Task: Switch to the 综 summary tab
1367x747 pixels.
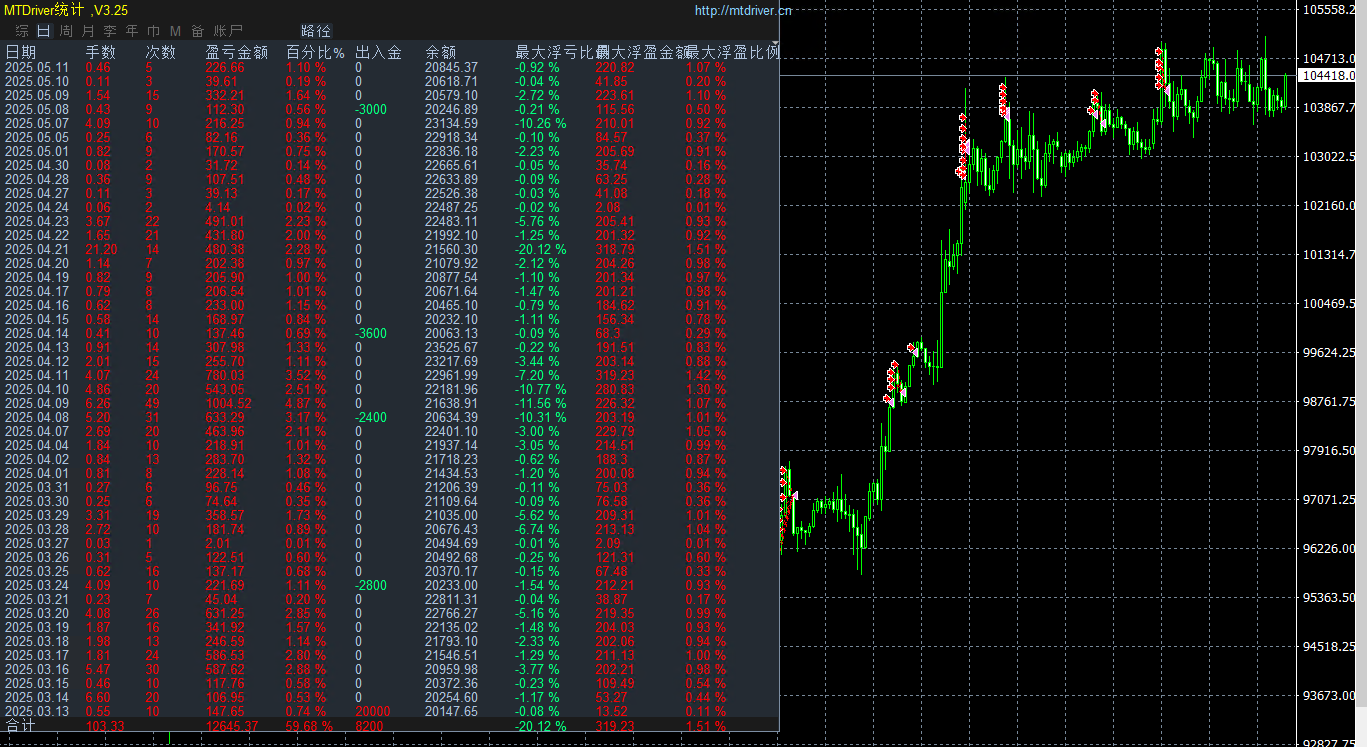Action: 22,31
